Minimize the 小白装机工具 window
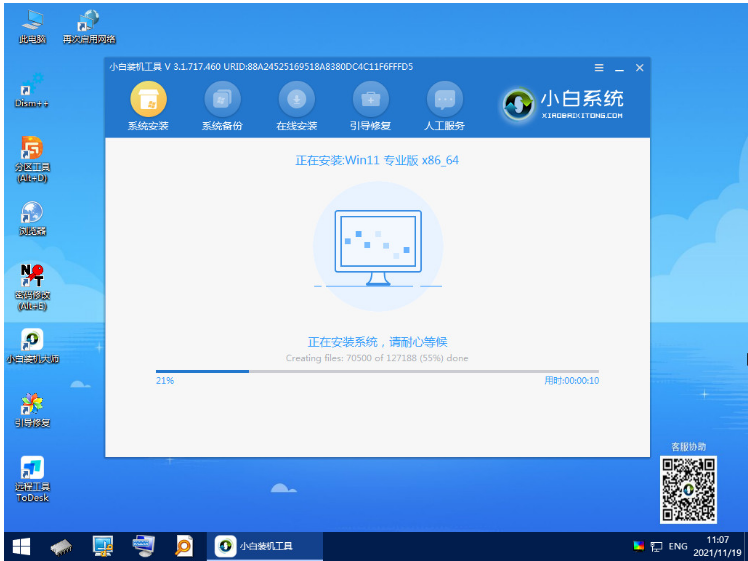The height and width of the screenshot is (561, 748). click(619, 68)
